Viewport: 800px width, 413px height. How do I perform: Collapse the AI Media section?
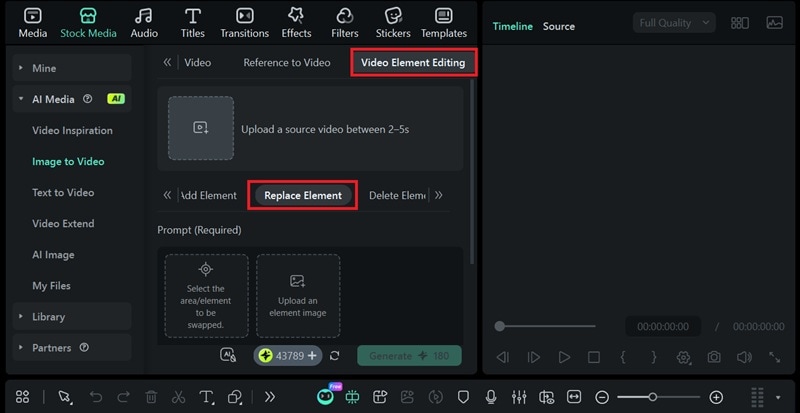coord(72,99)
